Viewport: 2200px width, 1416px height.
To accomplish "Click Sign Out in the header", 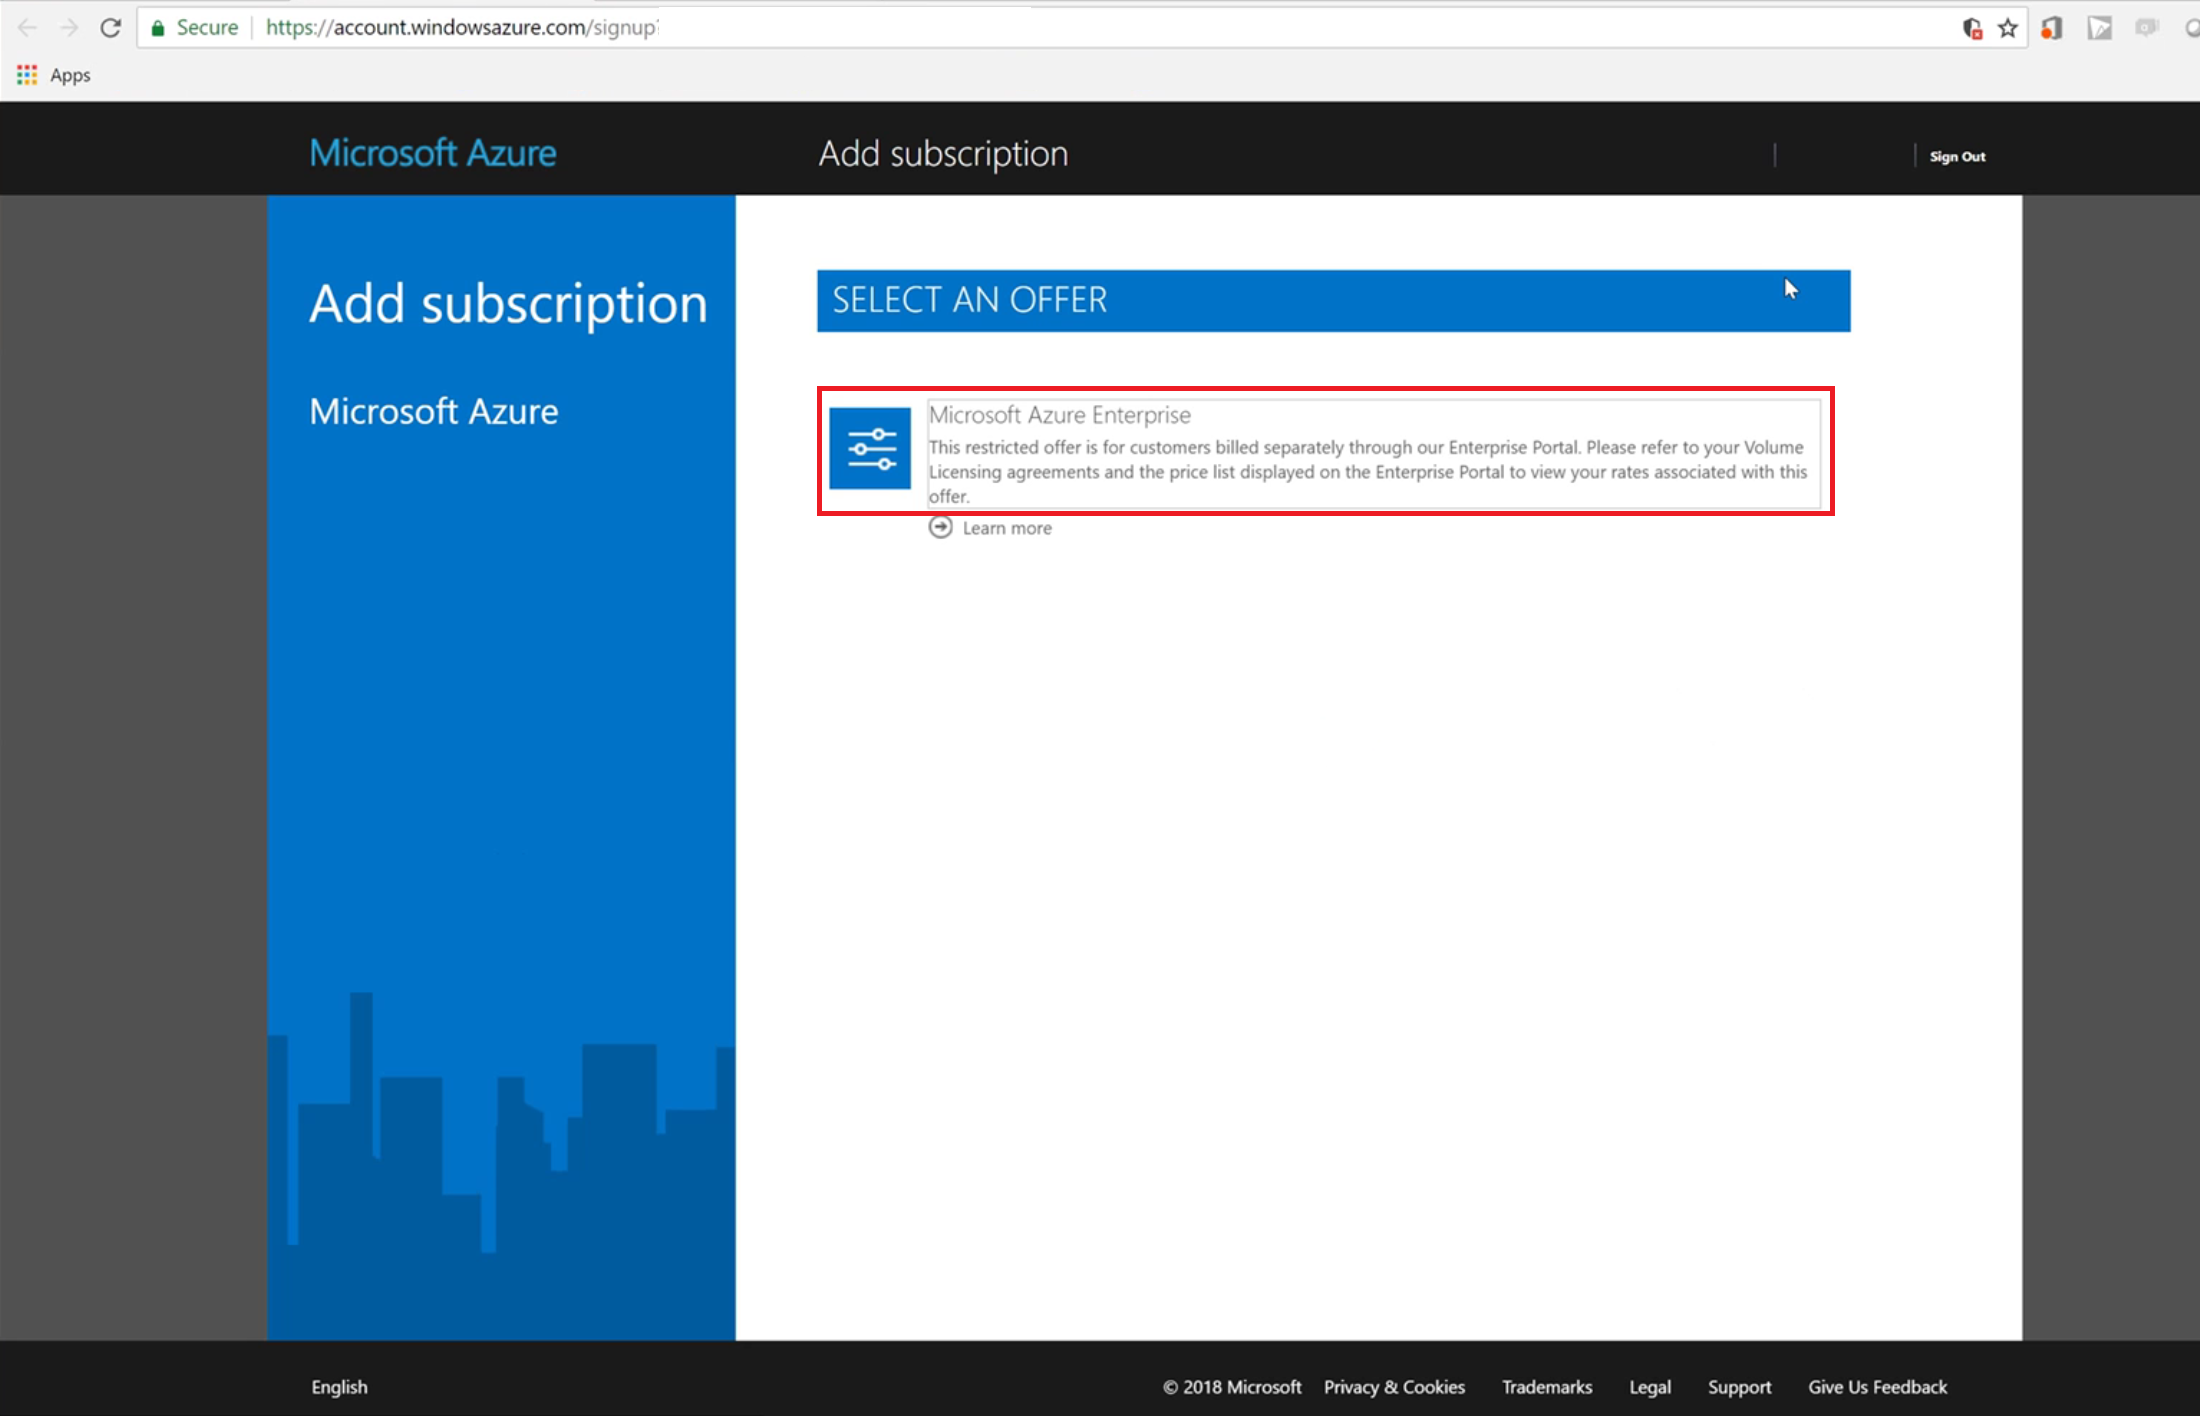I will pos(1957,156).
